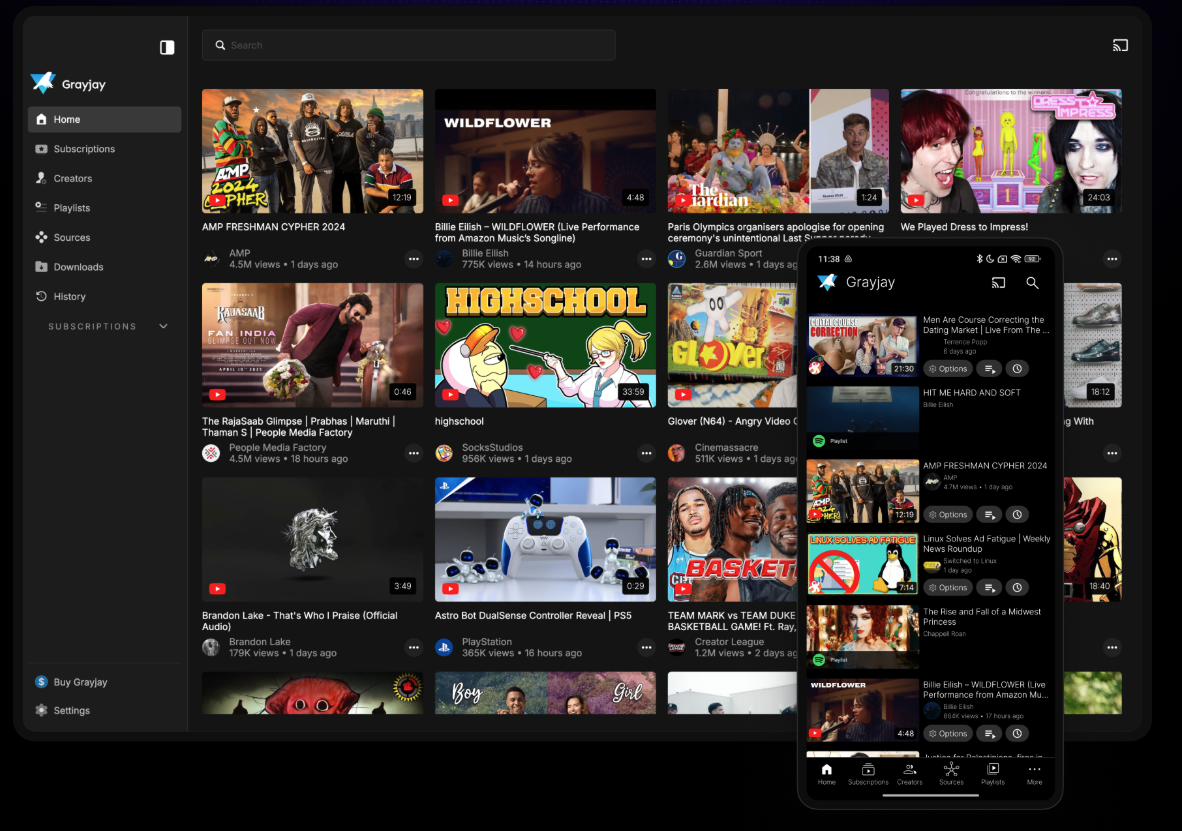Screen dimensions: 1182x831
Task: Tap Options for Linux Solves Ad Fatigue
Action: [948, 587]
